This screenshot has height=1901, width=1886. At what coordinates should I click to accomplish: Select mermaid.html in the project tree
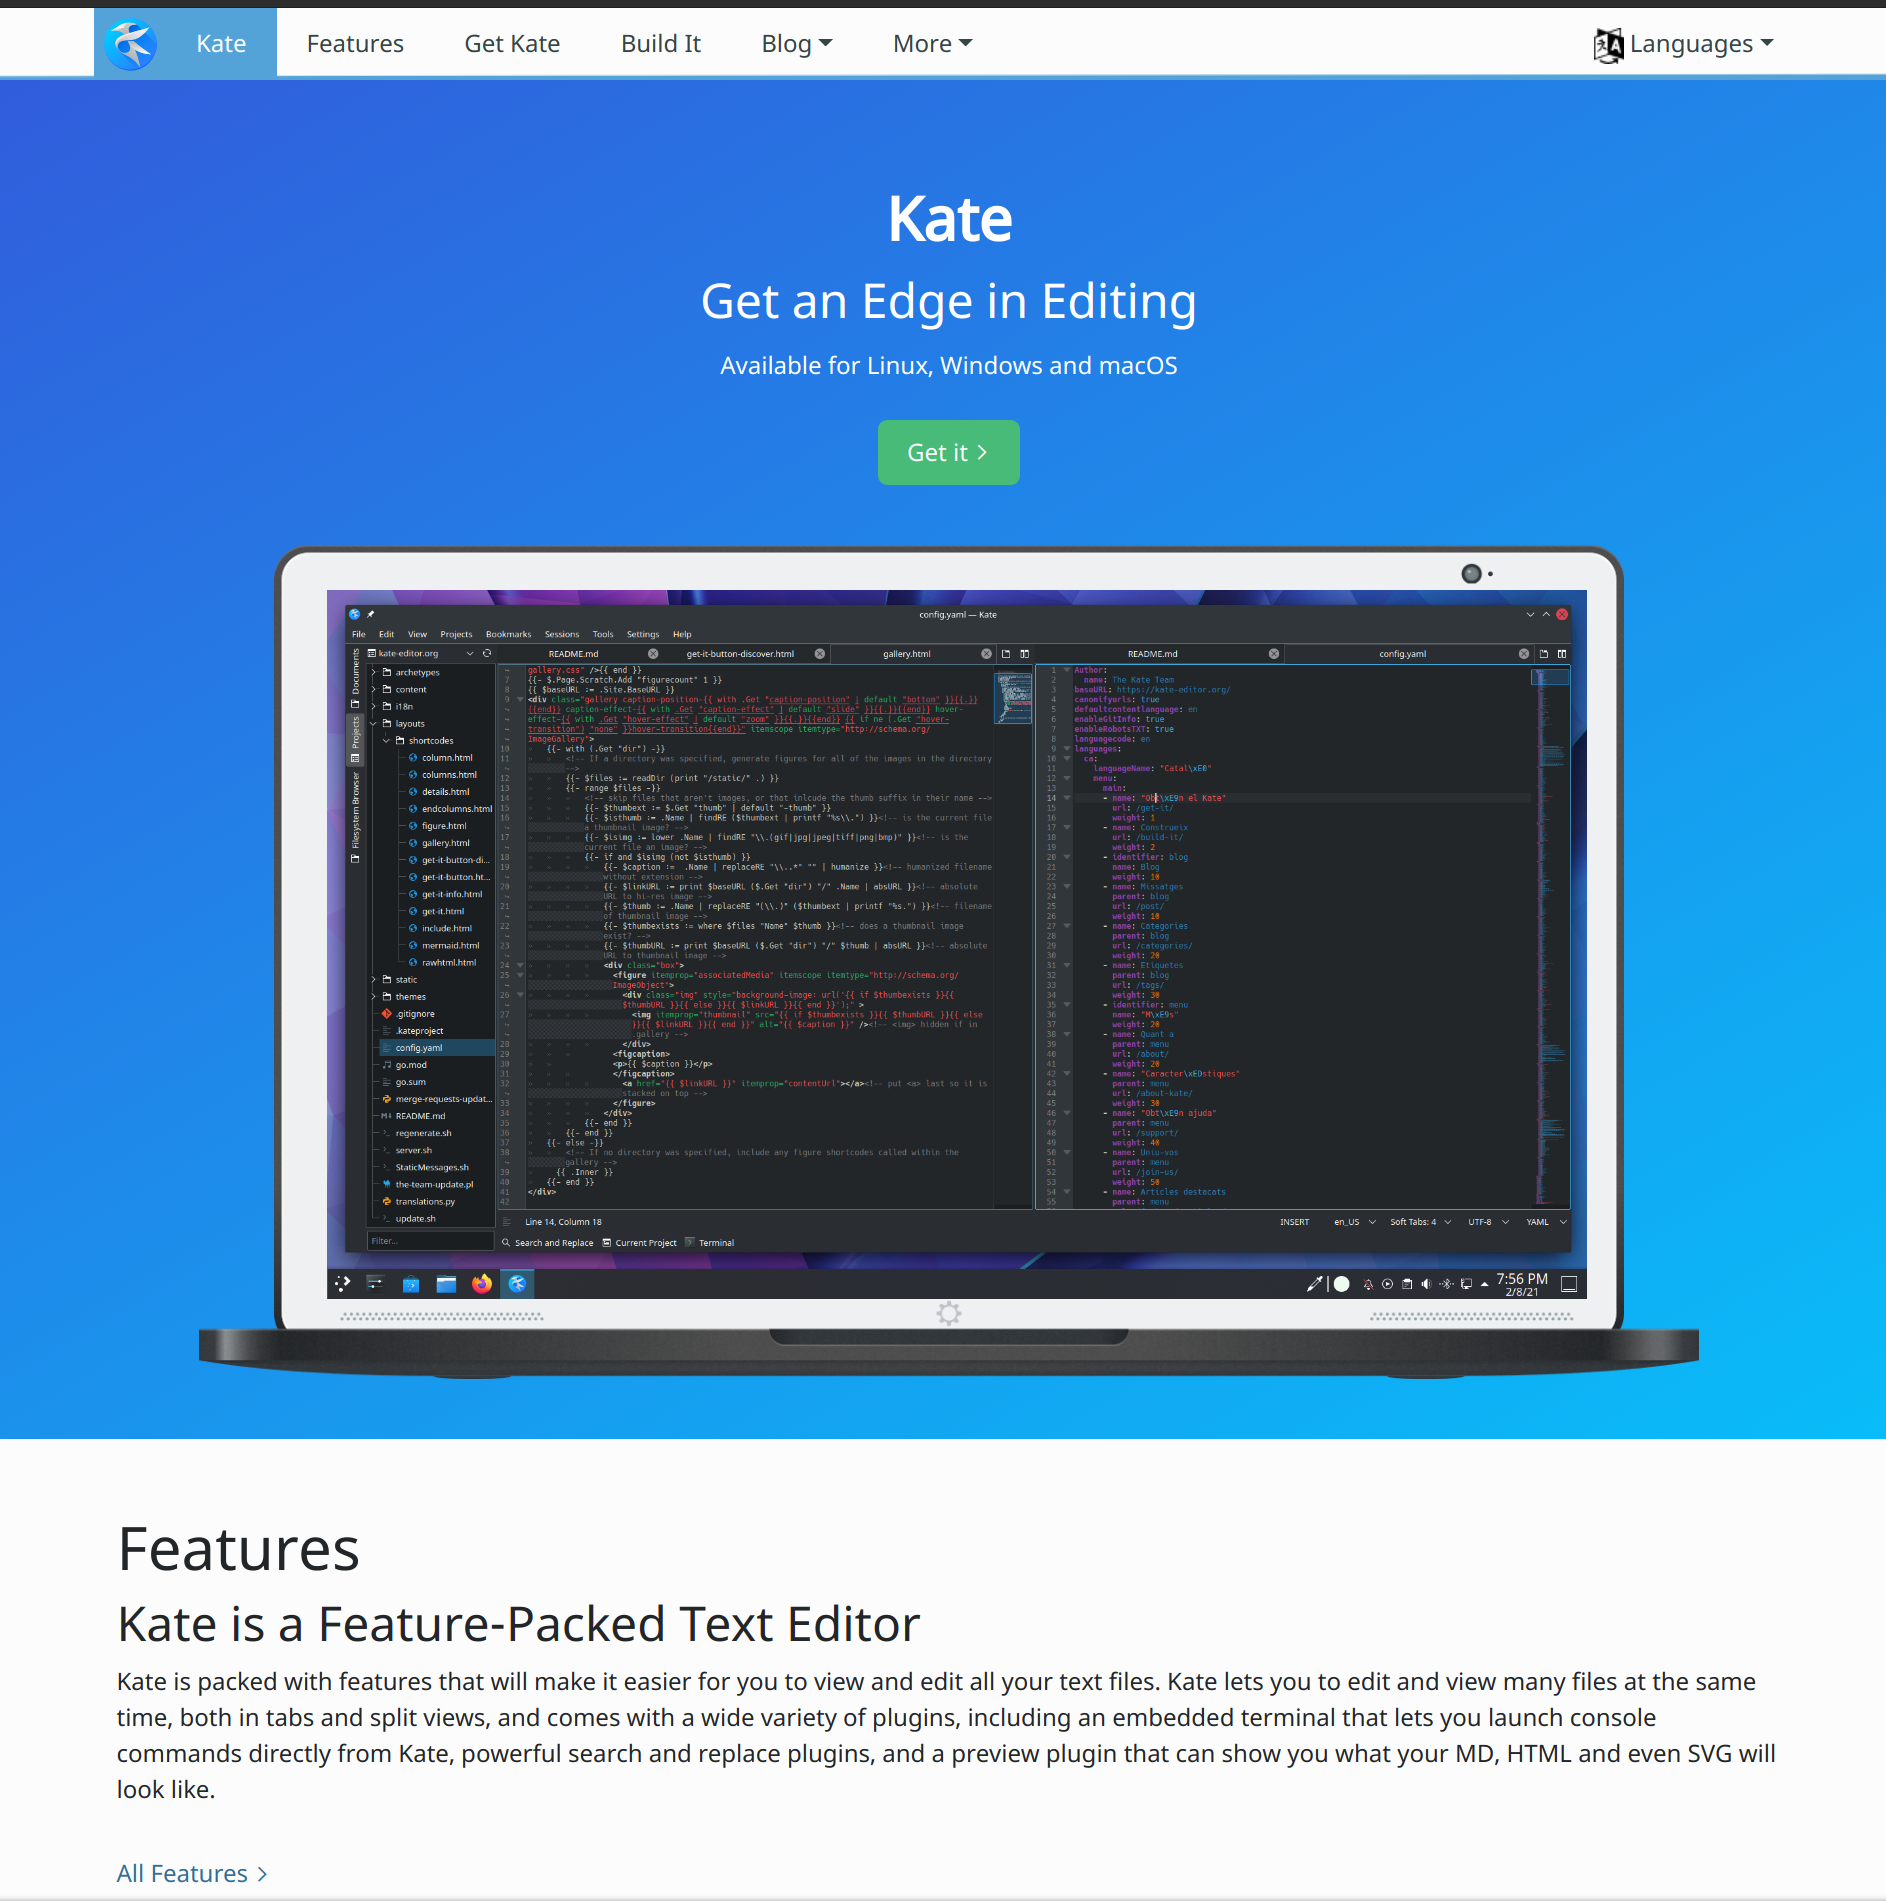coord(443,945)
